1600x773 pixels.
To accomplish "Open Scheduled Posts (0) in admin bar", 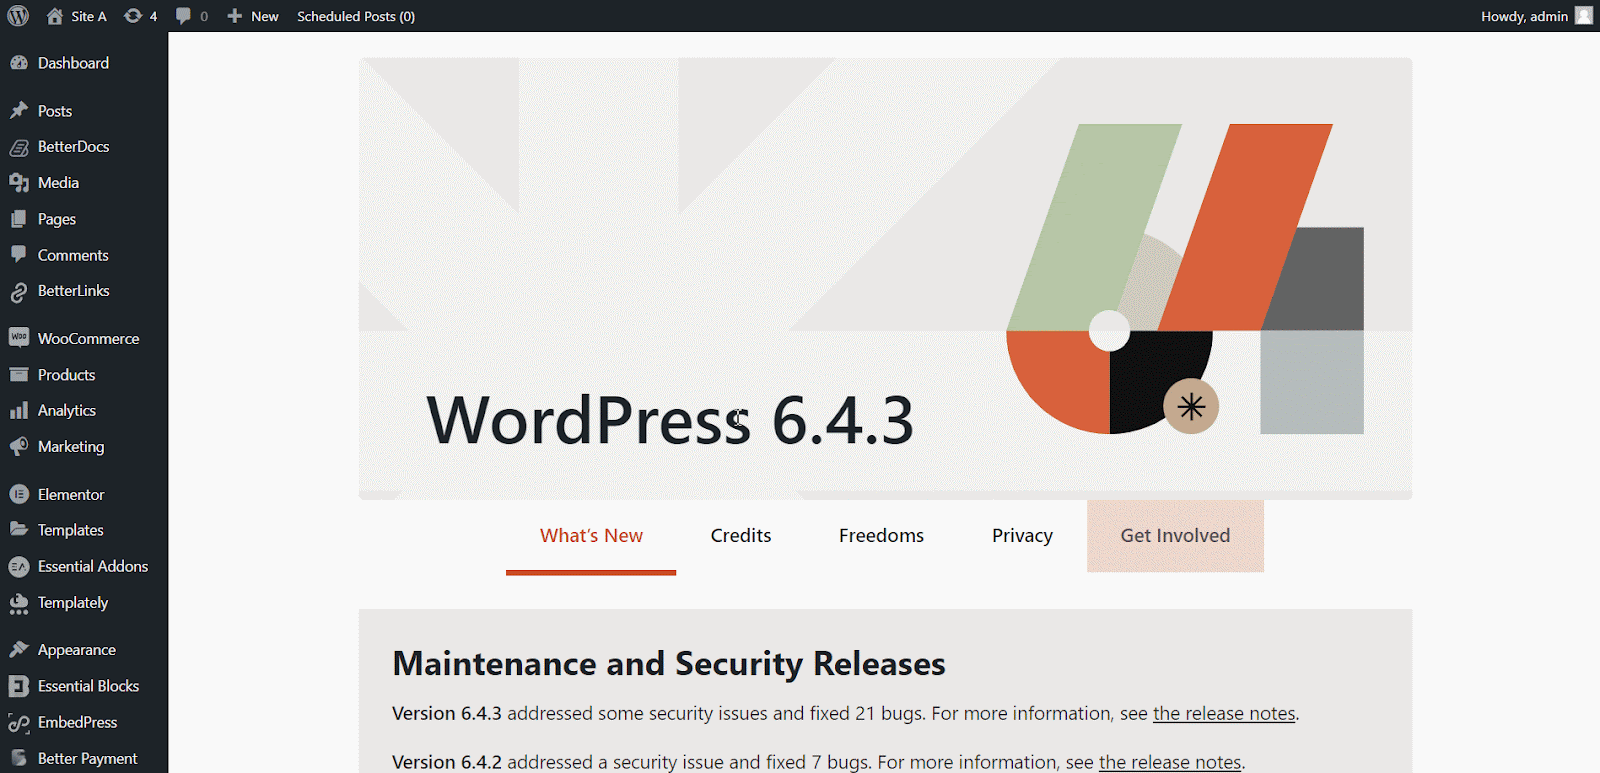I will 356,16.
